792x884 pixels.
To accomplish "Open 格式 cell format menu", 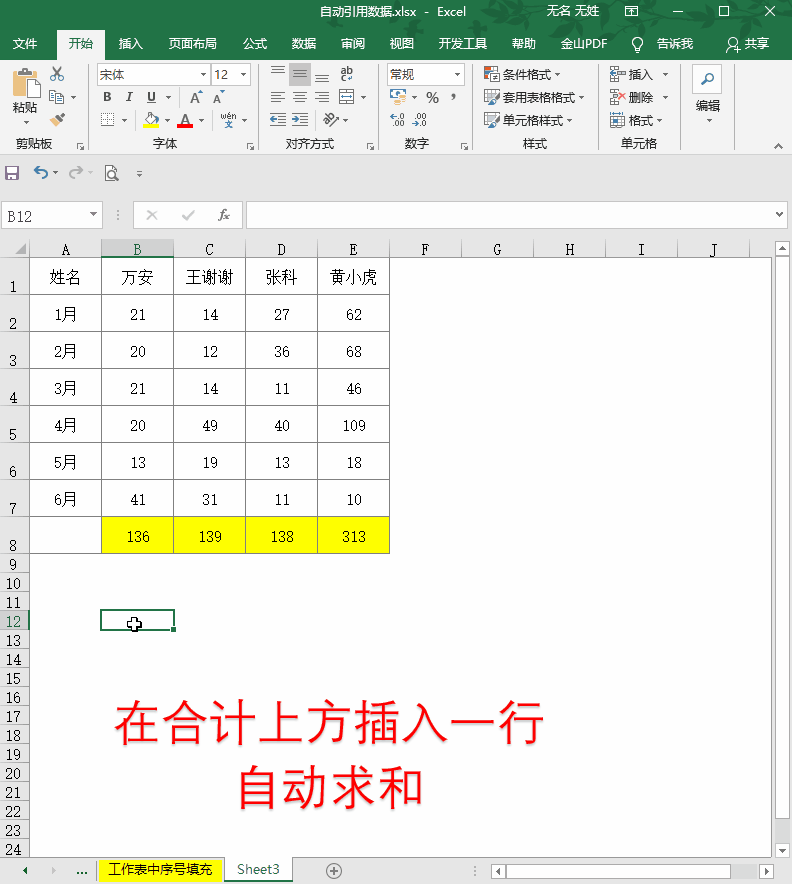I will coord(636,120).
